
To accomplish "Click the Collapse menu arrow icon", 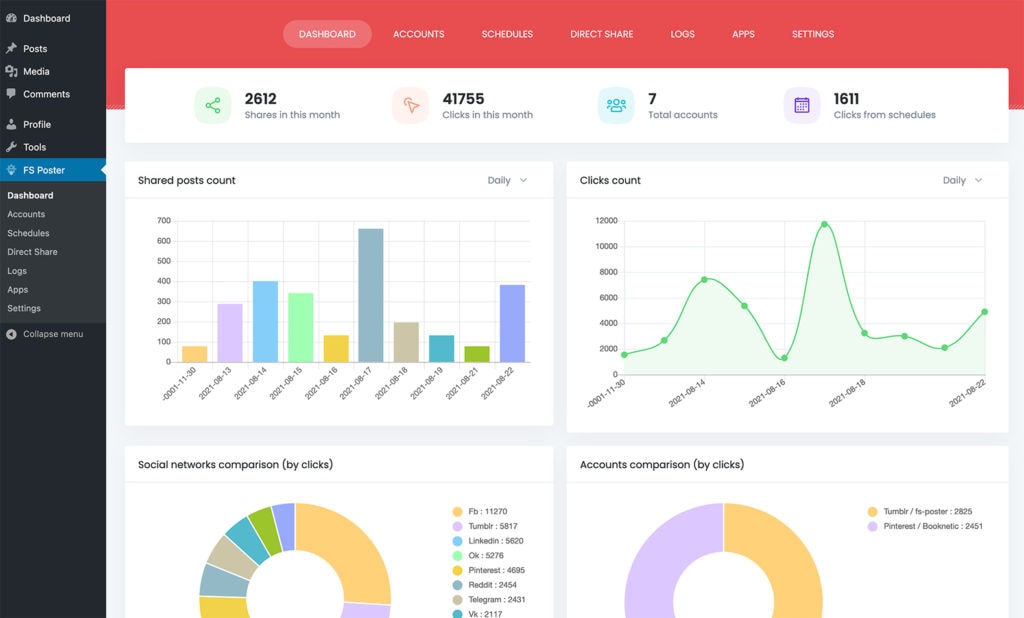I will click(11, 334).
